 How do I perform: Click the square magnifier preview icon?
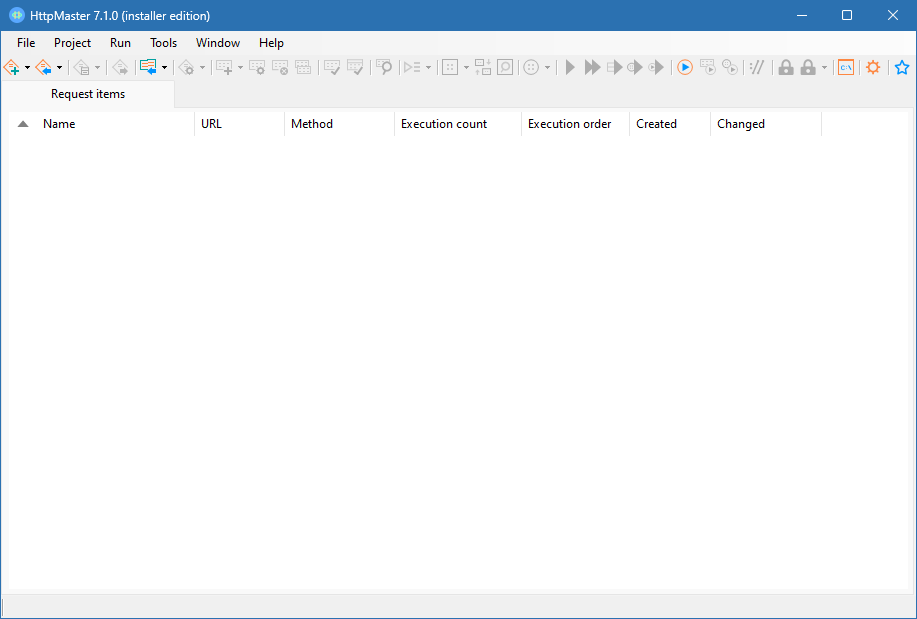505,68
